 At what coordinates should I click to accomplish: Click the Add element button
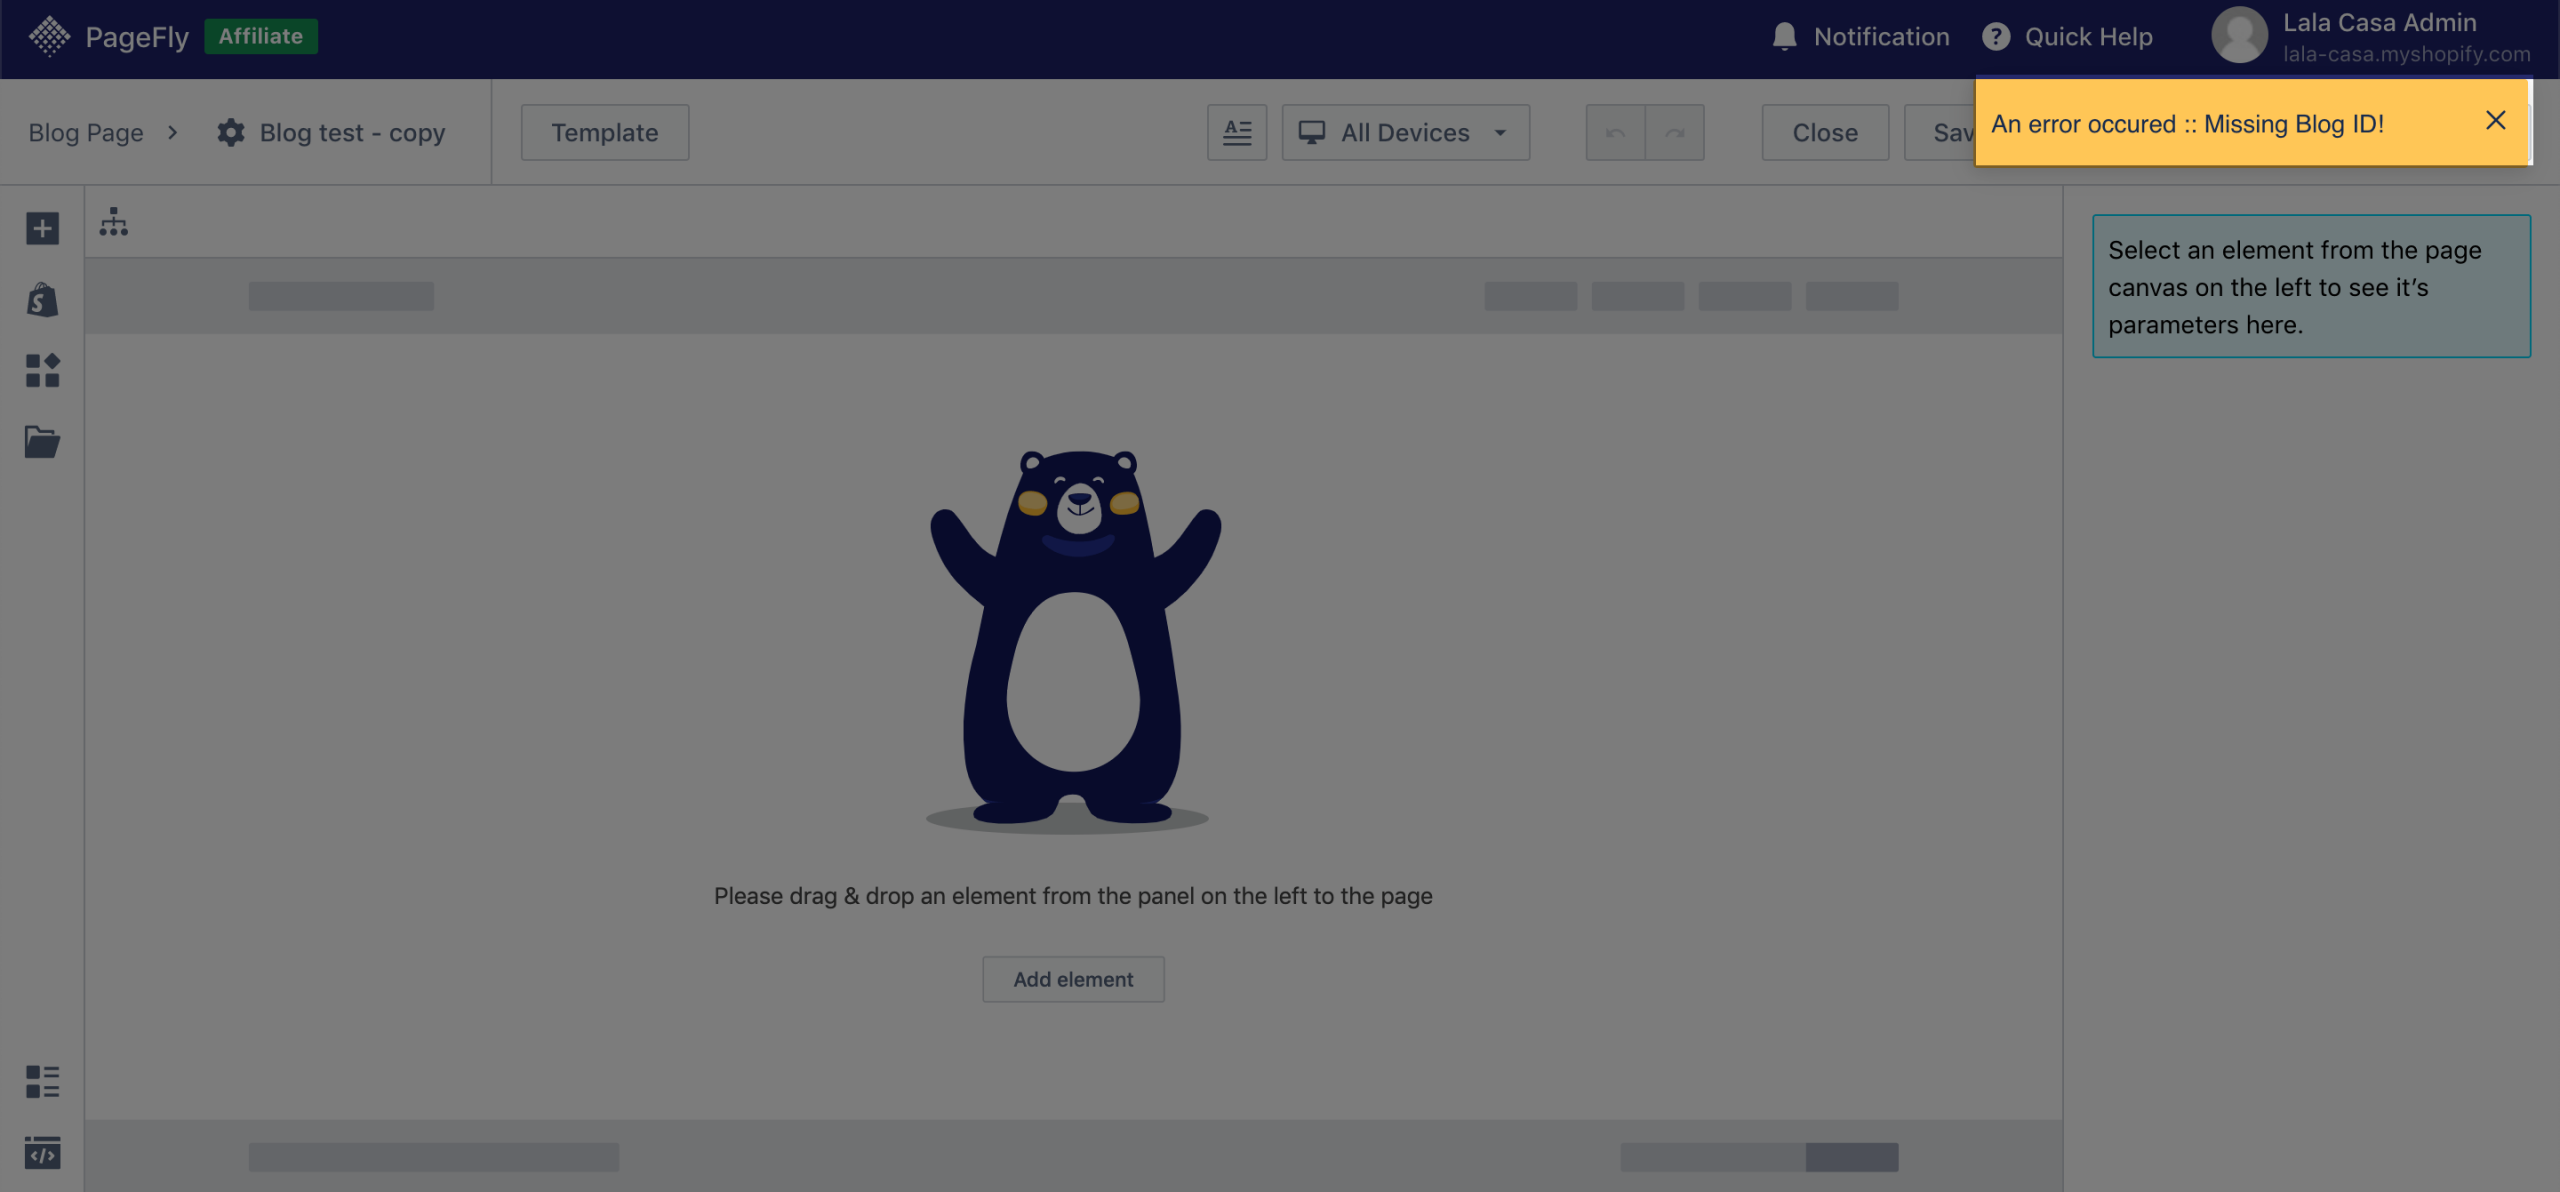tap(1073, 979)
